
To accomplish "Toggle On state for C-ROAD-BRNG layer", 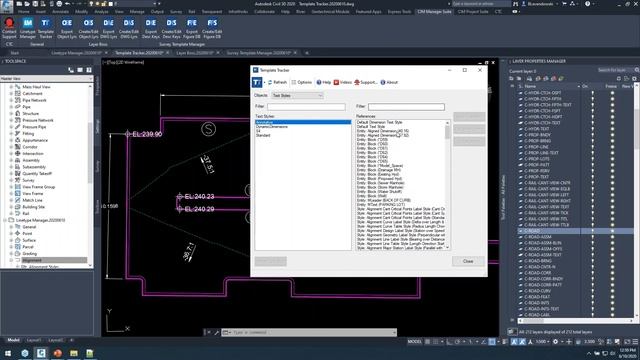I will [x=593, y=261].
